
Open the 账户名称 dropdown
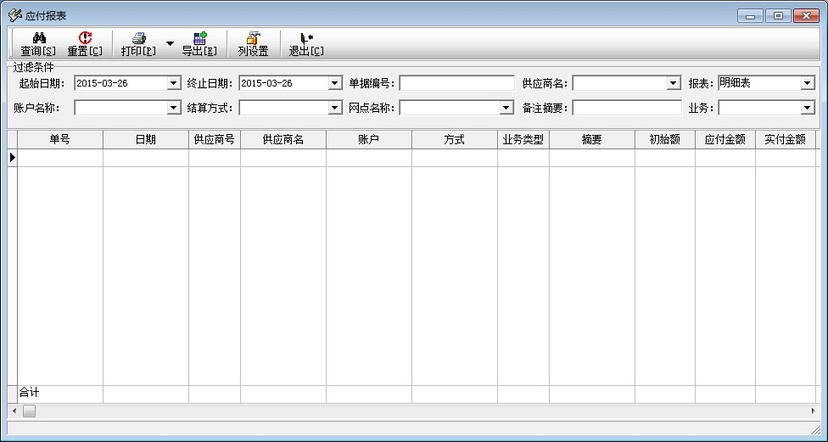pos(173,108)
